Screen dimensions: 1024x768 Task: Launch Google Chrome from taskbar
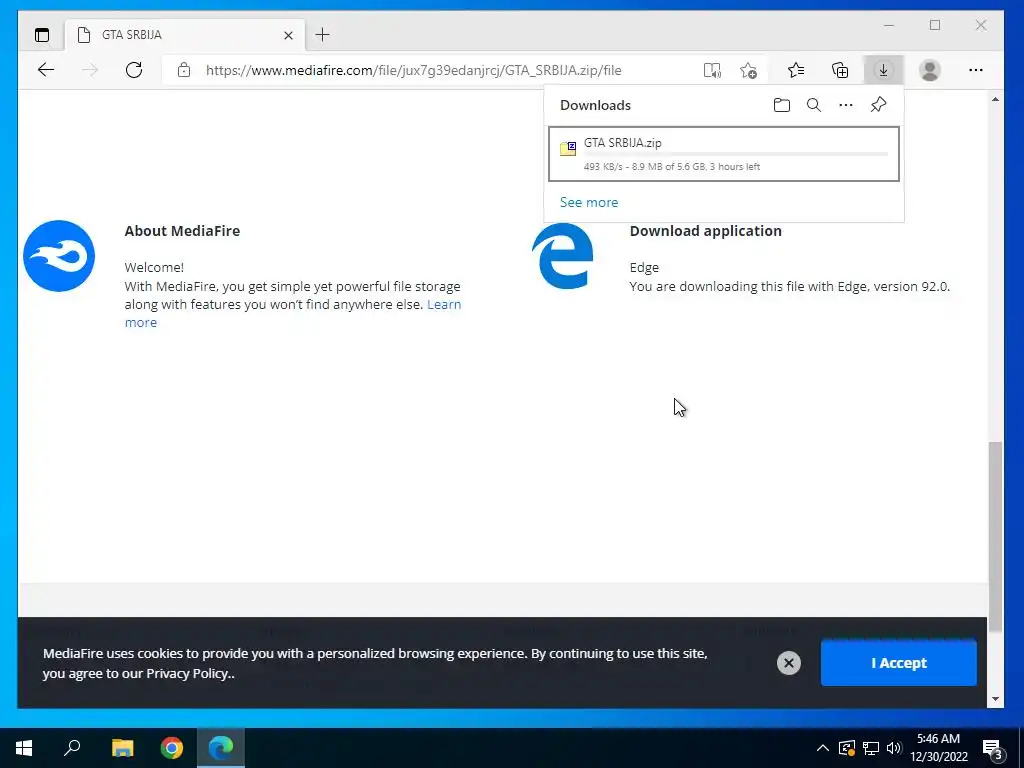[x=172, y=748]
